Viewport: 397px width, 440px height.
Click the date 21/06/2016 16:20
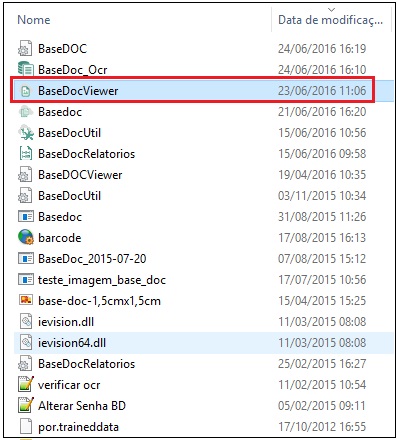[x=322, y=112]
